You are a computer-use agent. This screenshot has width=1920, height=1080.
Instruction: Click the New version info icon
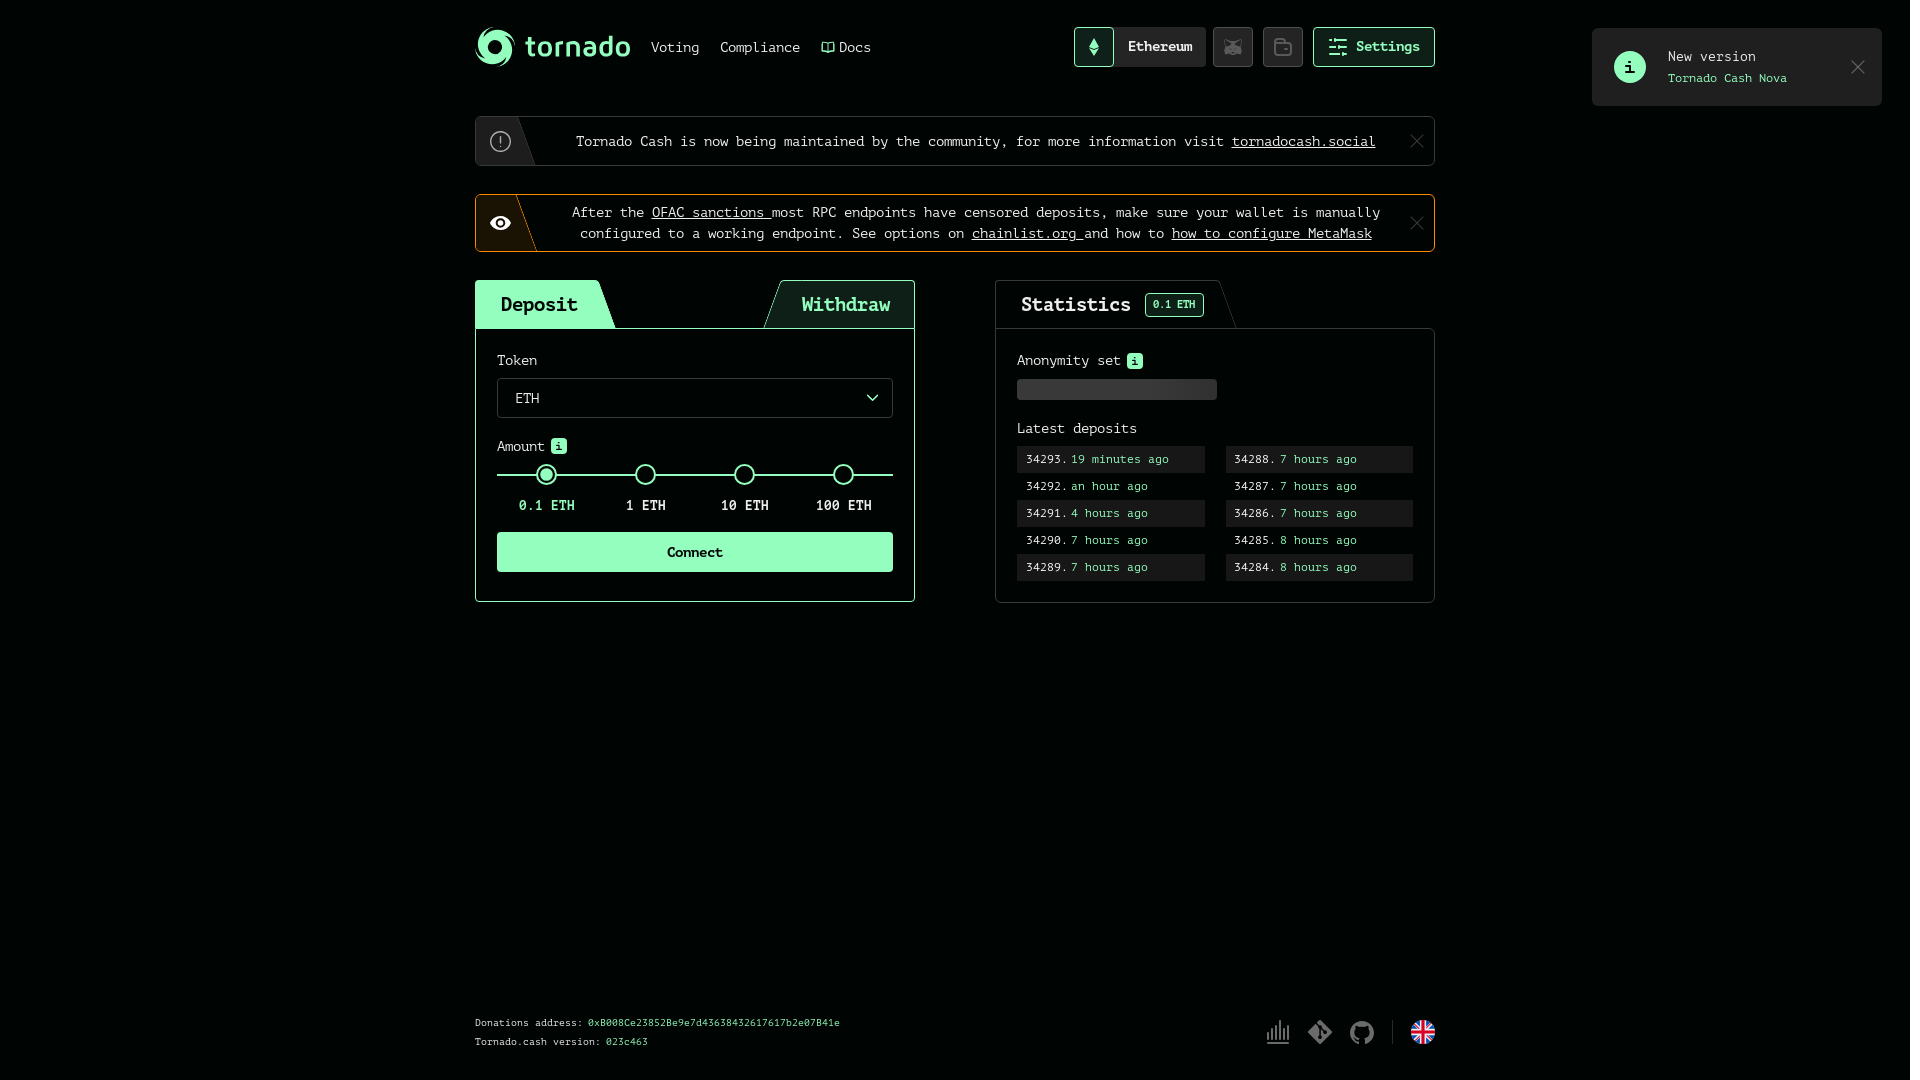(x=1629, y=67)
